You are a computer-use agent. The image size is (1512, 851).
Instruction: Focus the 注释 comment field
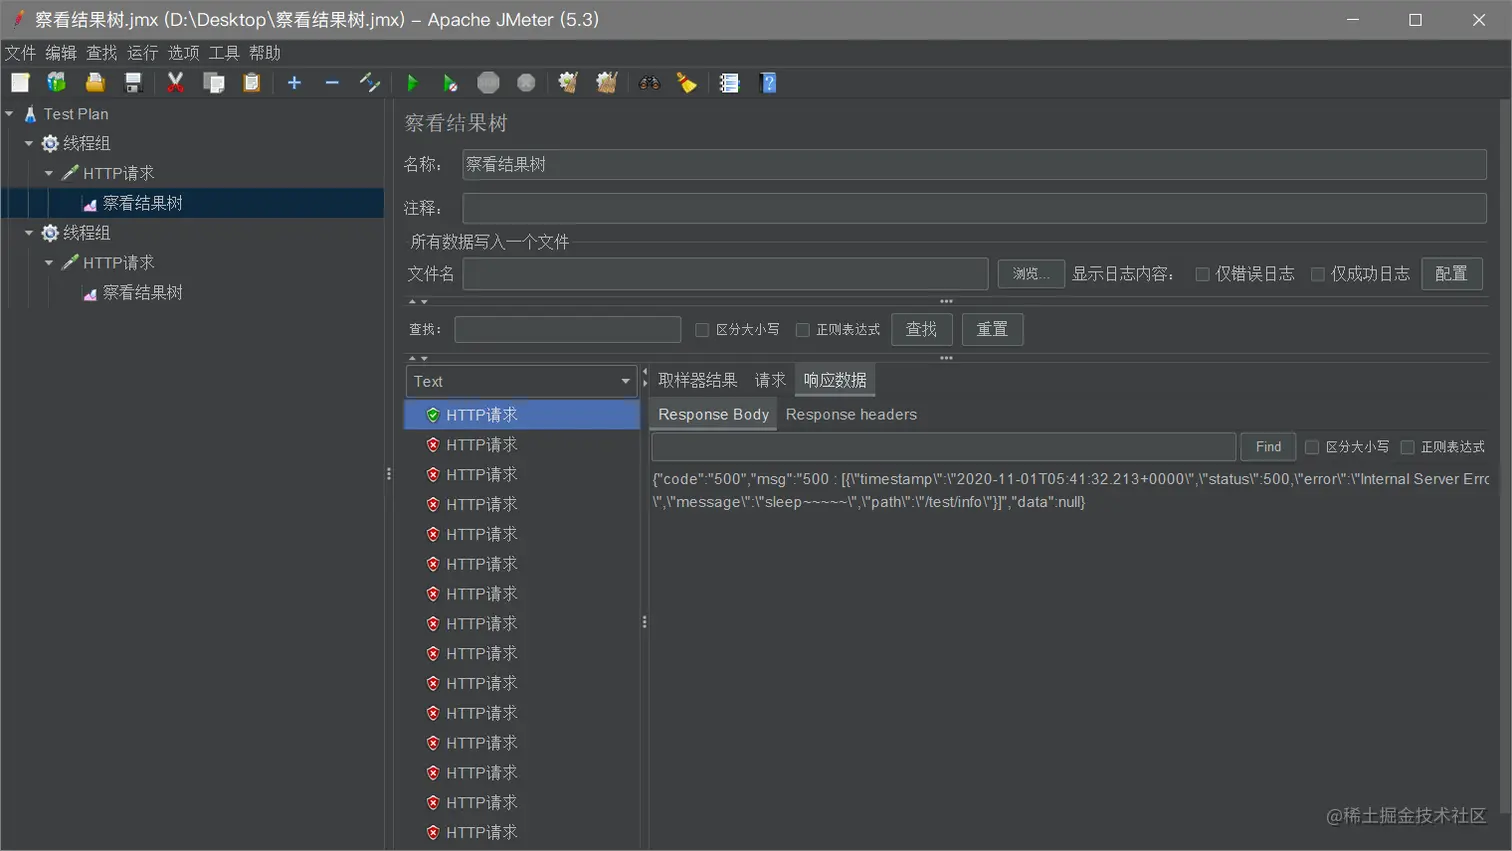pos(974,208)
